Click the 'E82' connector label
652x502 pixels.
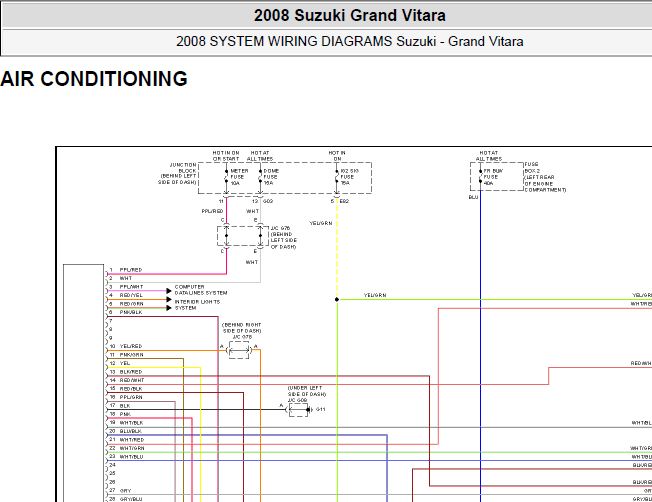[x=344, y=201]
